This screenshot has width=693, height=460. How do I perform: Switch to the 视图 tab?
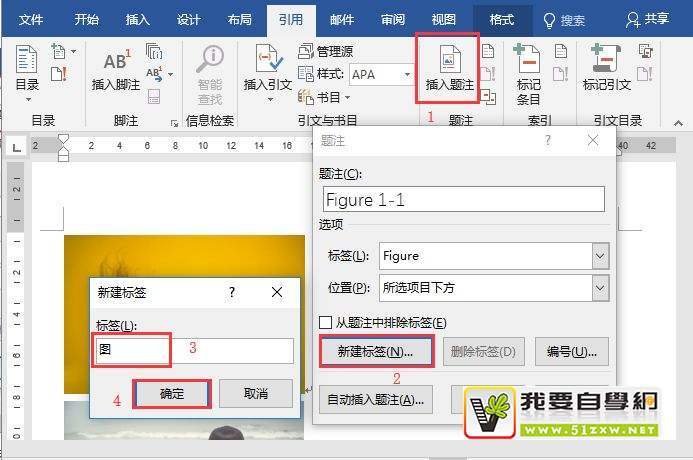point(444,20)
